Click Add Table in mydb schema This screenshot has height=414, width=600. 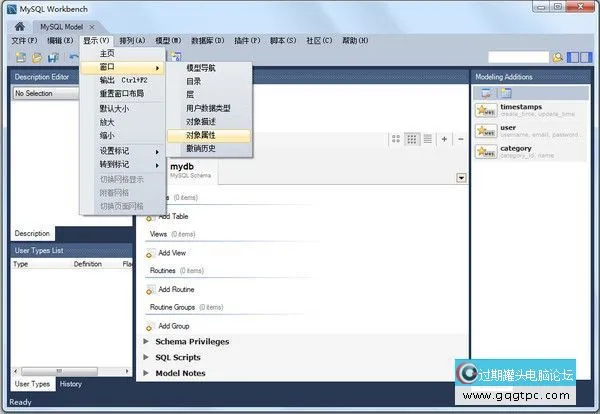pyautogui.click(x=173, y=216)
